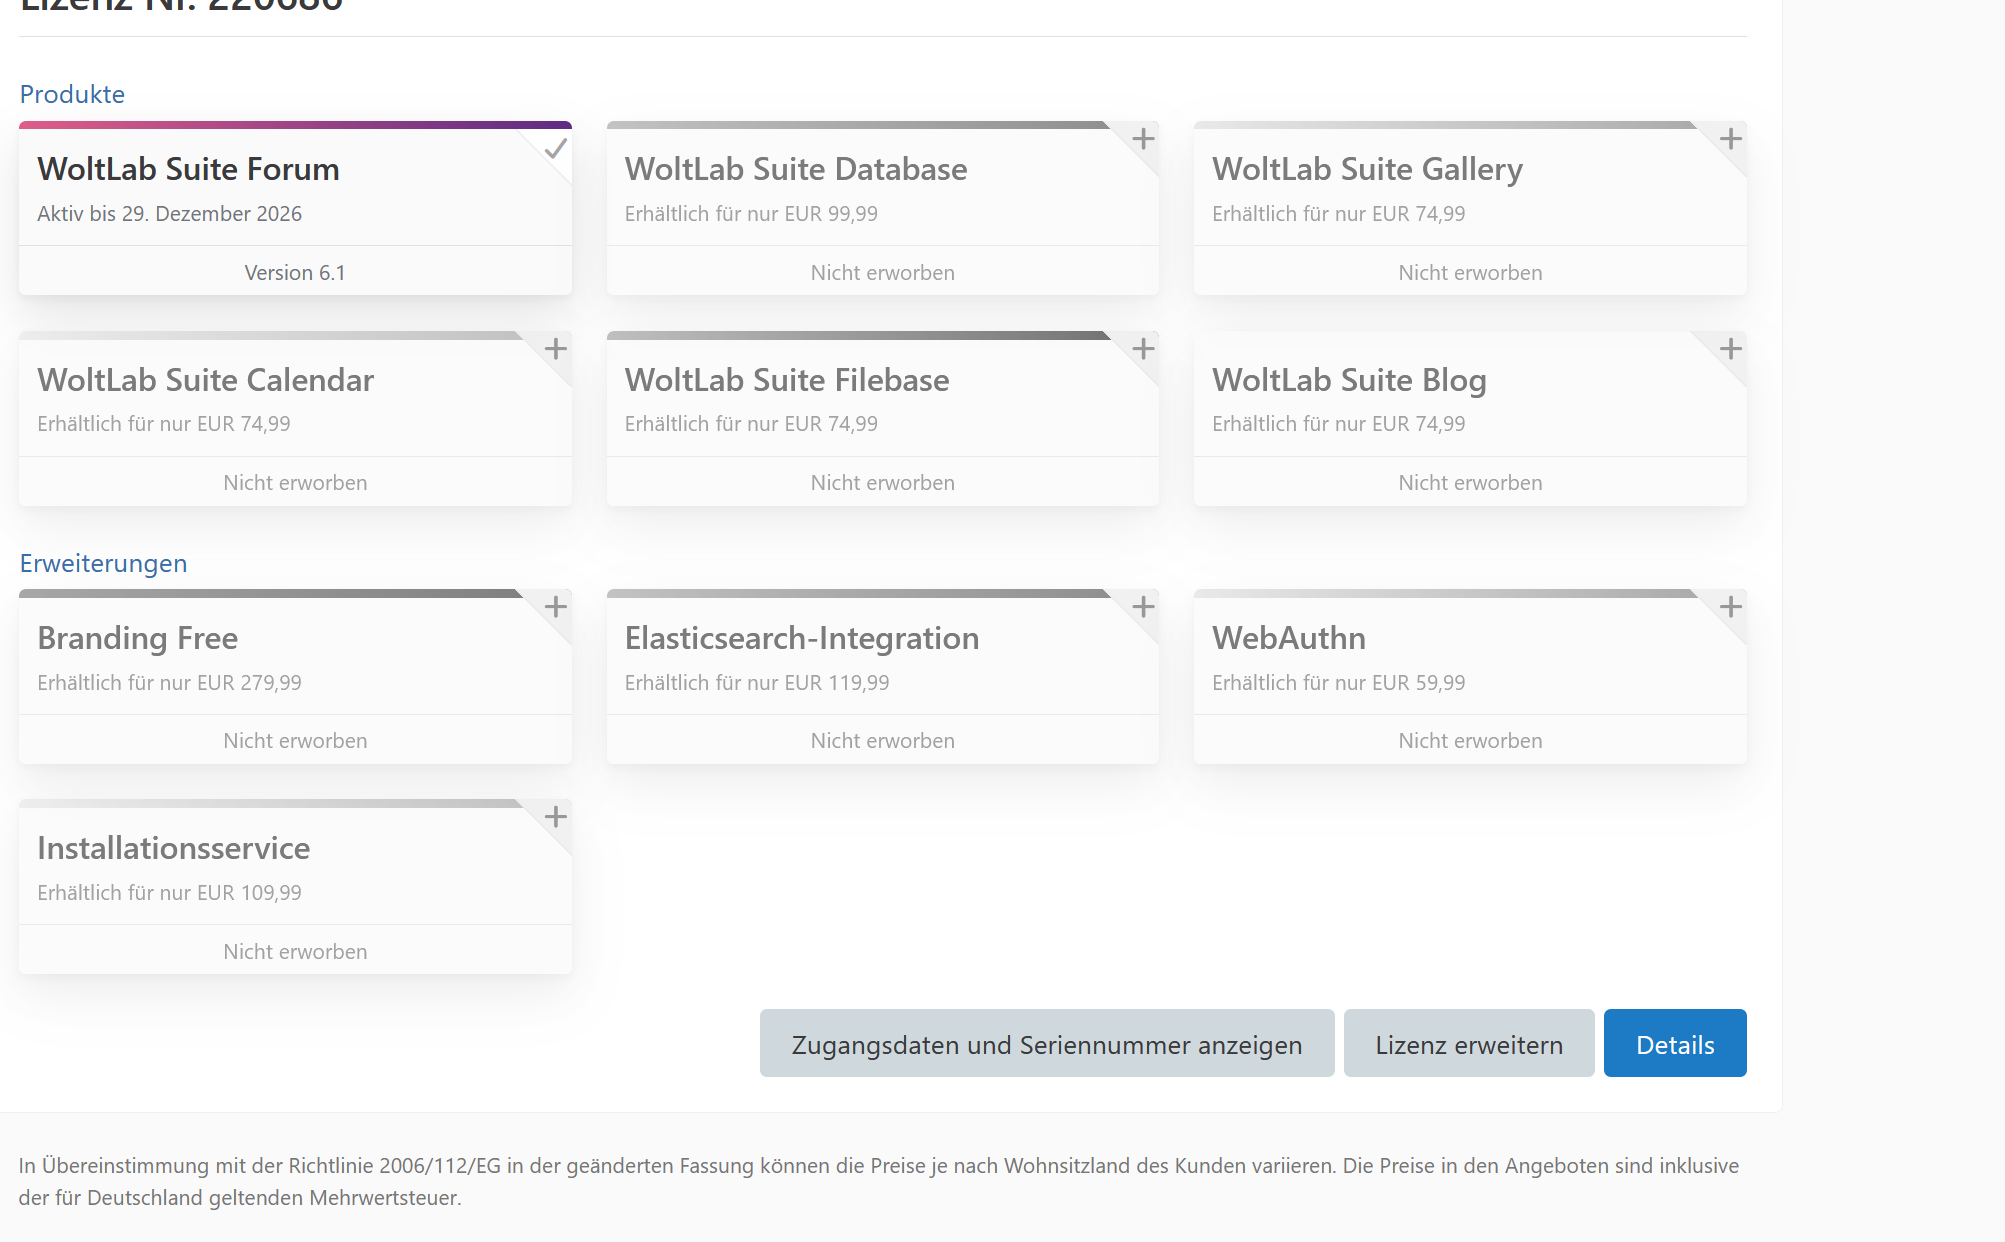This screenshot has height=1242, width=2005.
Task: Add Installationsservice via plus icon
Action: click(556, 817)
